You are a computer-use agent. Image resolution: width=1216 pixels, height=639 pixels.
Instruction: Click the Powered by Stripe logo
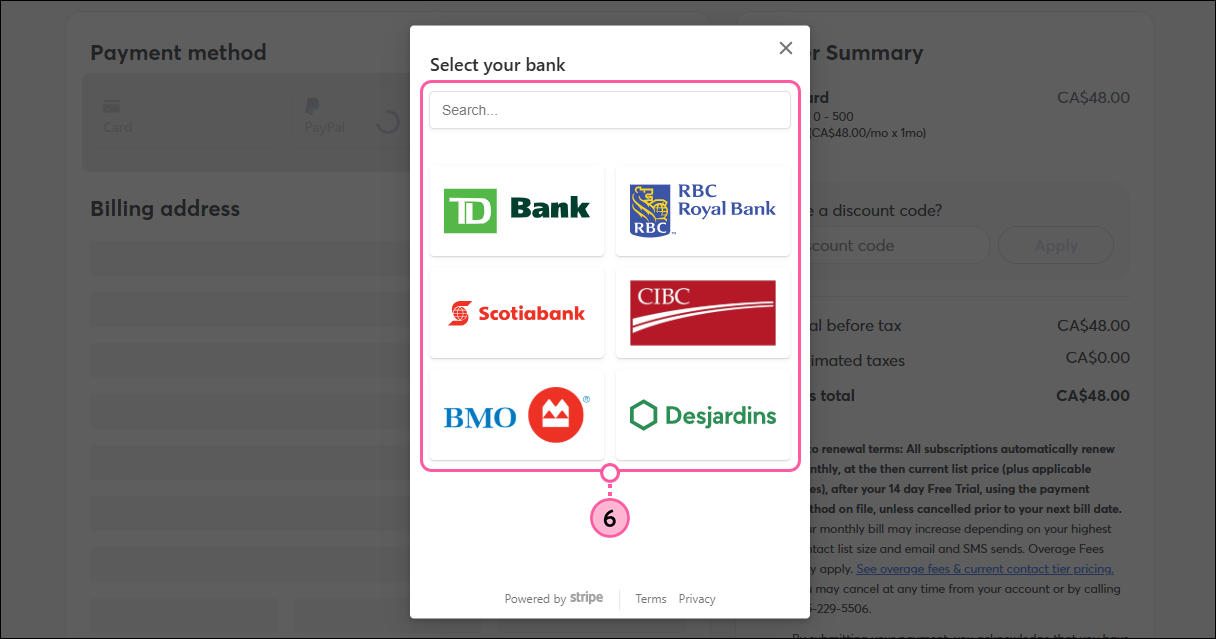pyautogui.click(x=554, y=598)
